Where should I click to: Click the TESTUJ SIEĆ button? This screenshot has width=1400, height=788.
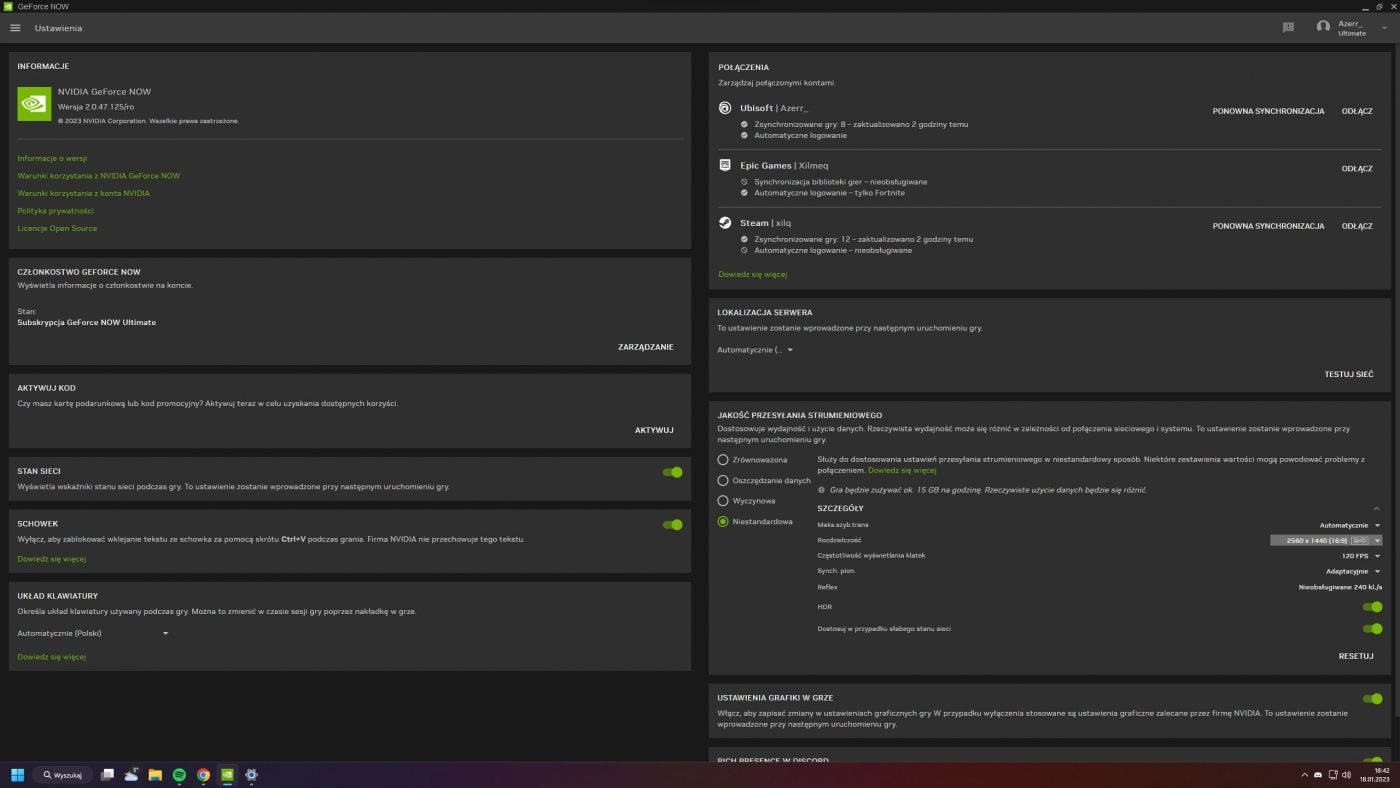1349,374
